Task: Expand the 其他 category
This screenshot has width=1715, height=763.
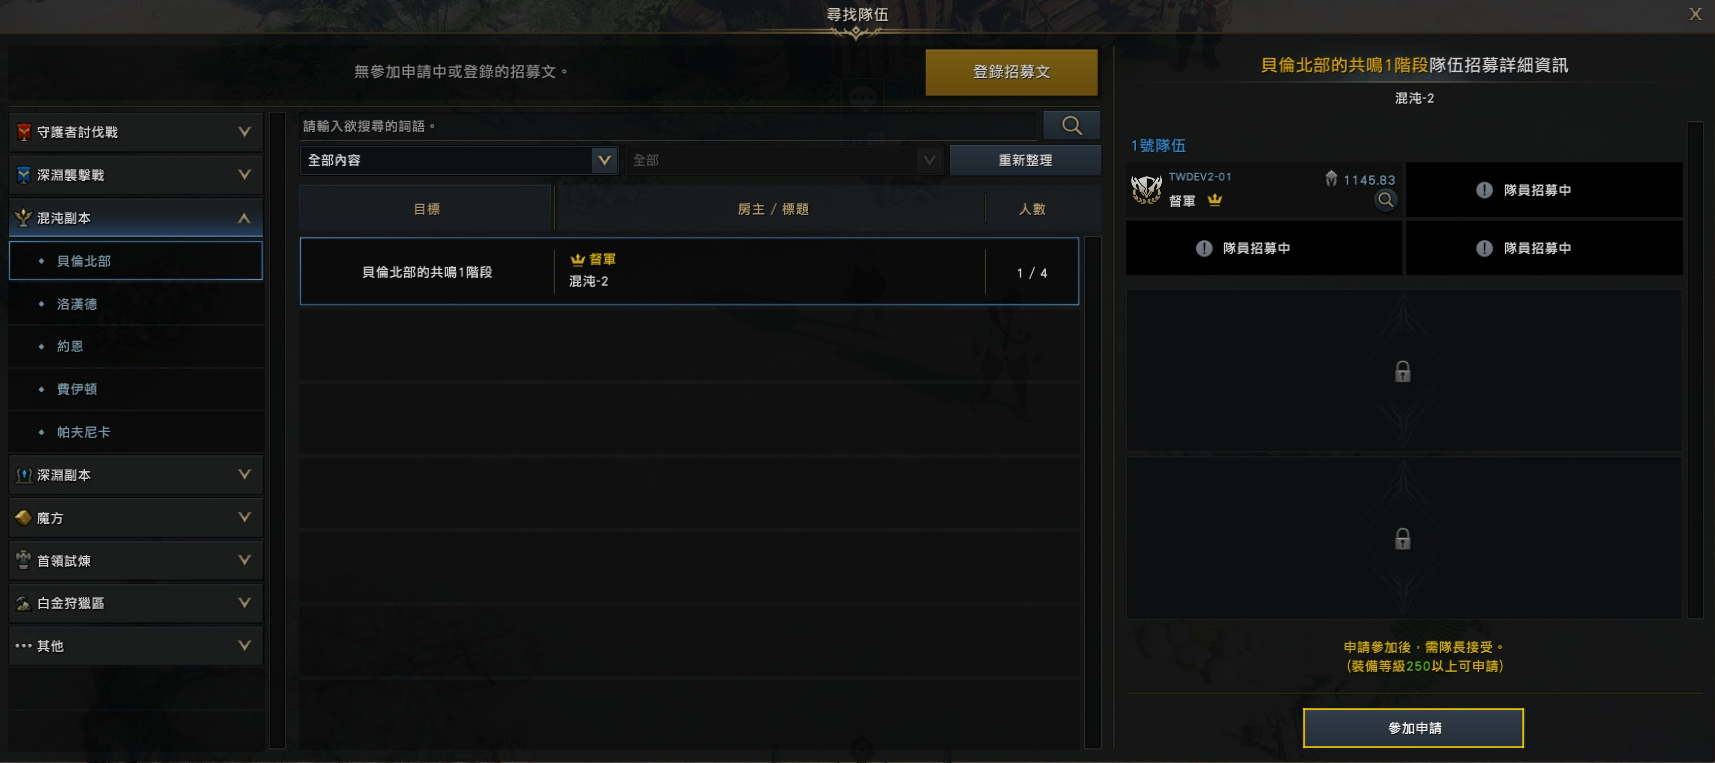Action: tap(244, 646)
